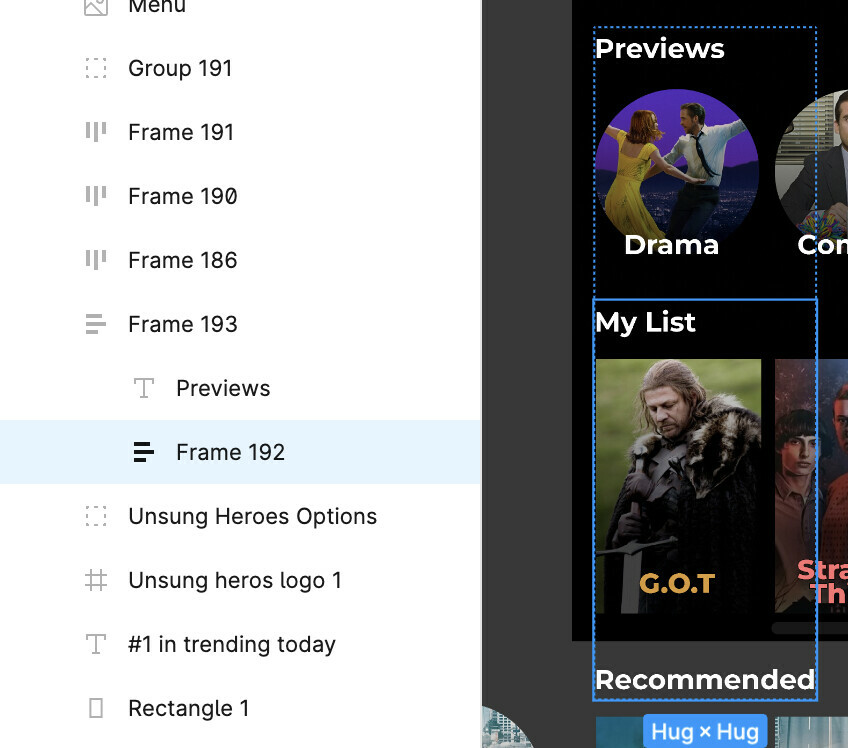Select the Previews text layer
This screenshot has height=748, width=848.
tap(223, 388)
